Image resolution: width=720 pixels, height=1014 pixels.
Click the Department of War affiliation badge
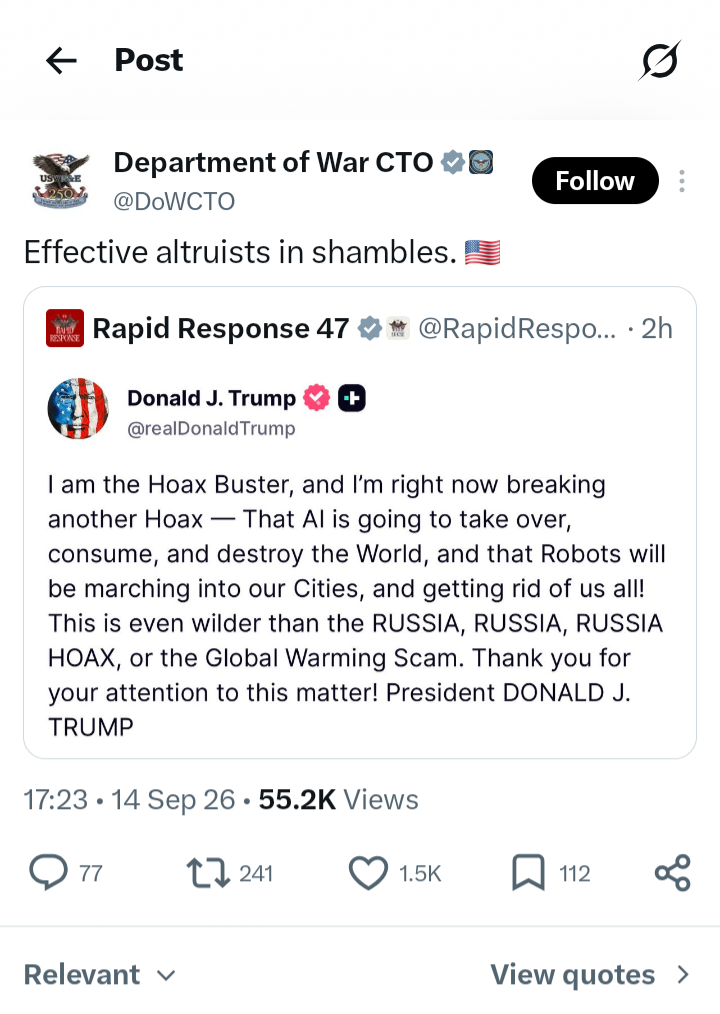(x=481, y=162)
